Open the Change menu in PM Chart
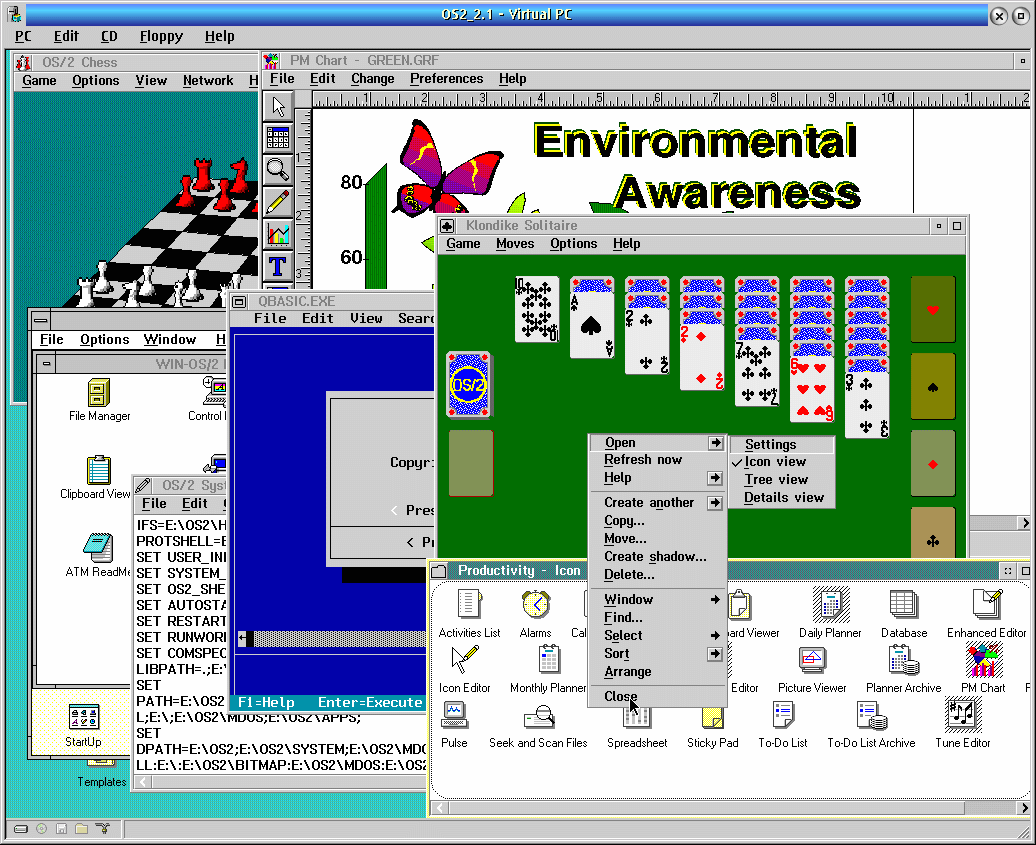1036x845 pixels. pyautogui.click(x=373, y=79)
